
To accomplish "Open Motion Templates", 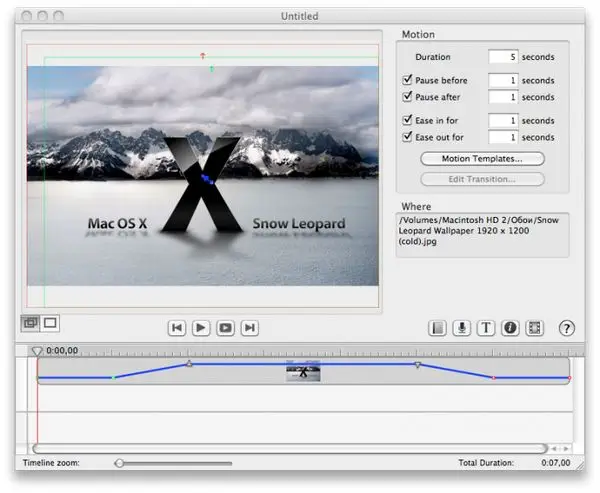I will [482, 159].
